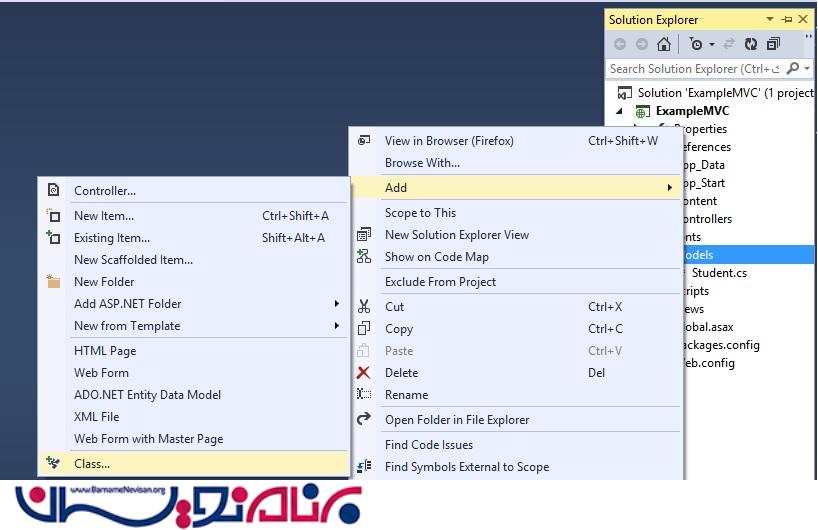The width and height of the screenshot is (818, 530).
Task: Choose New Folder in Add submenu
Action: tap(194, 282)
